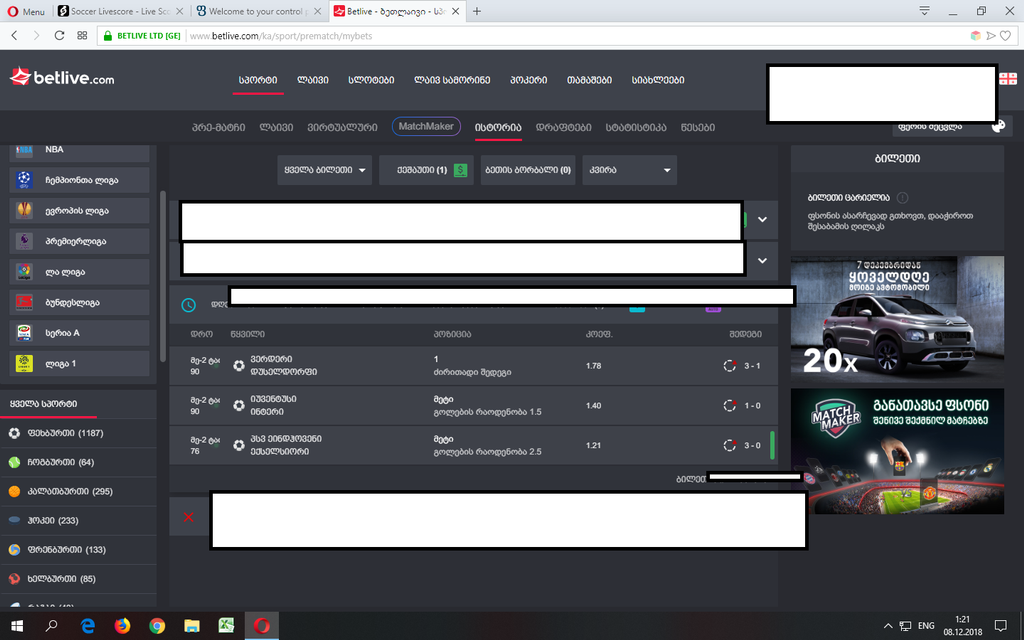Click the hockey puck icon next to ჰოკეი (233)

pos(14,520)
